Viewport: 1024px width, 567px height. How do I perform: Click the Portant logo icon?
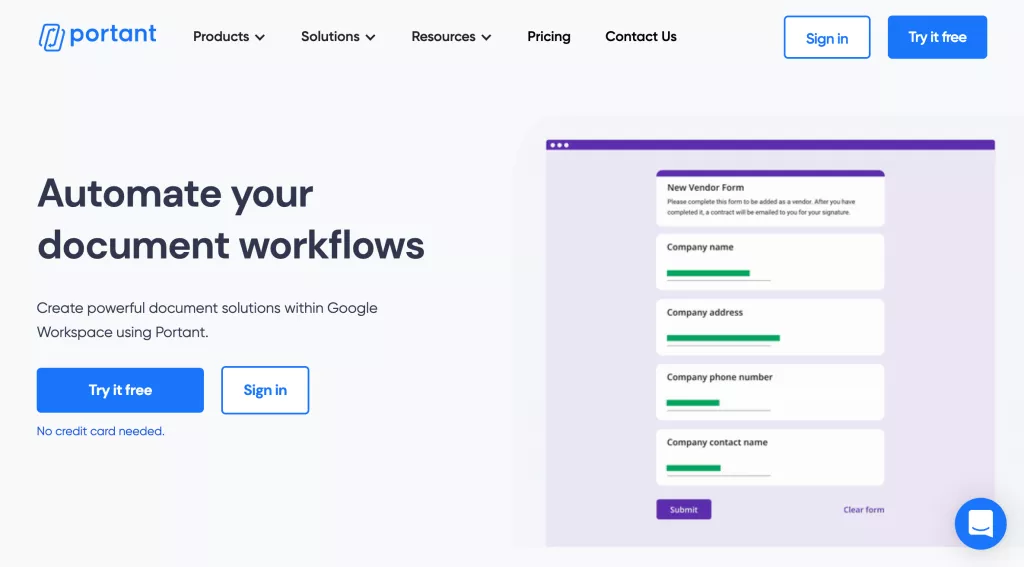(x=51, y=37)
